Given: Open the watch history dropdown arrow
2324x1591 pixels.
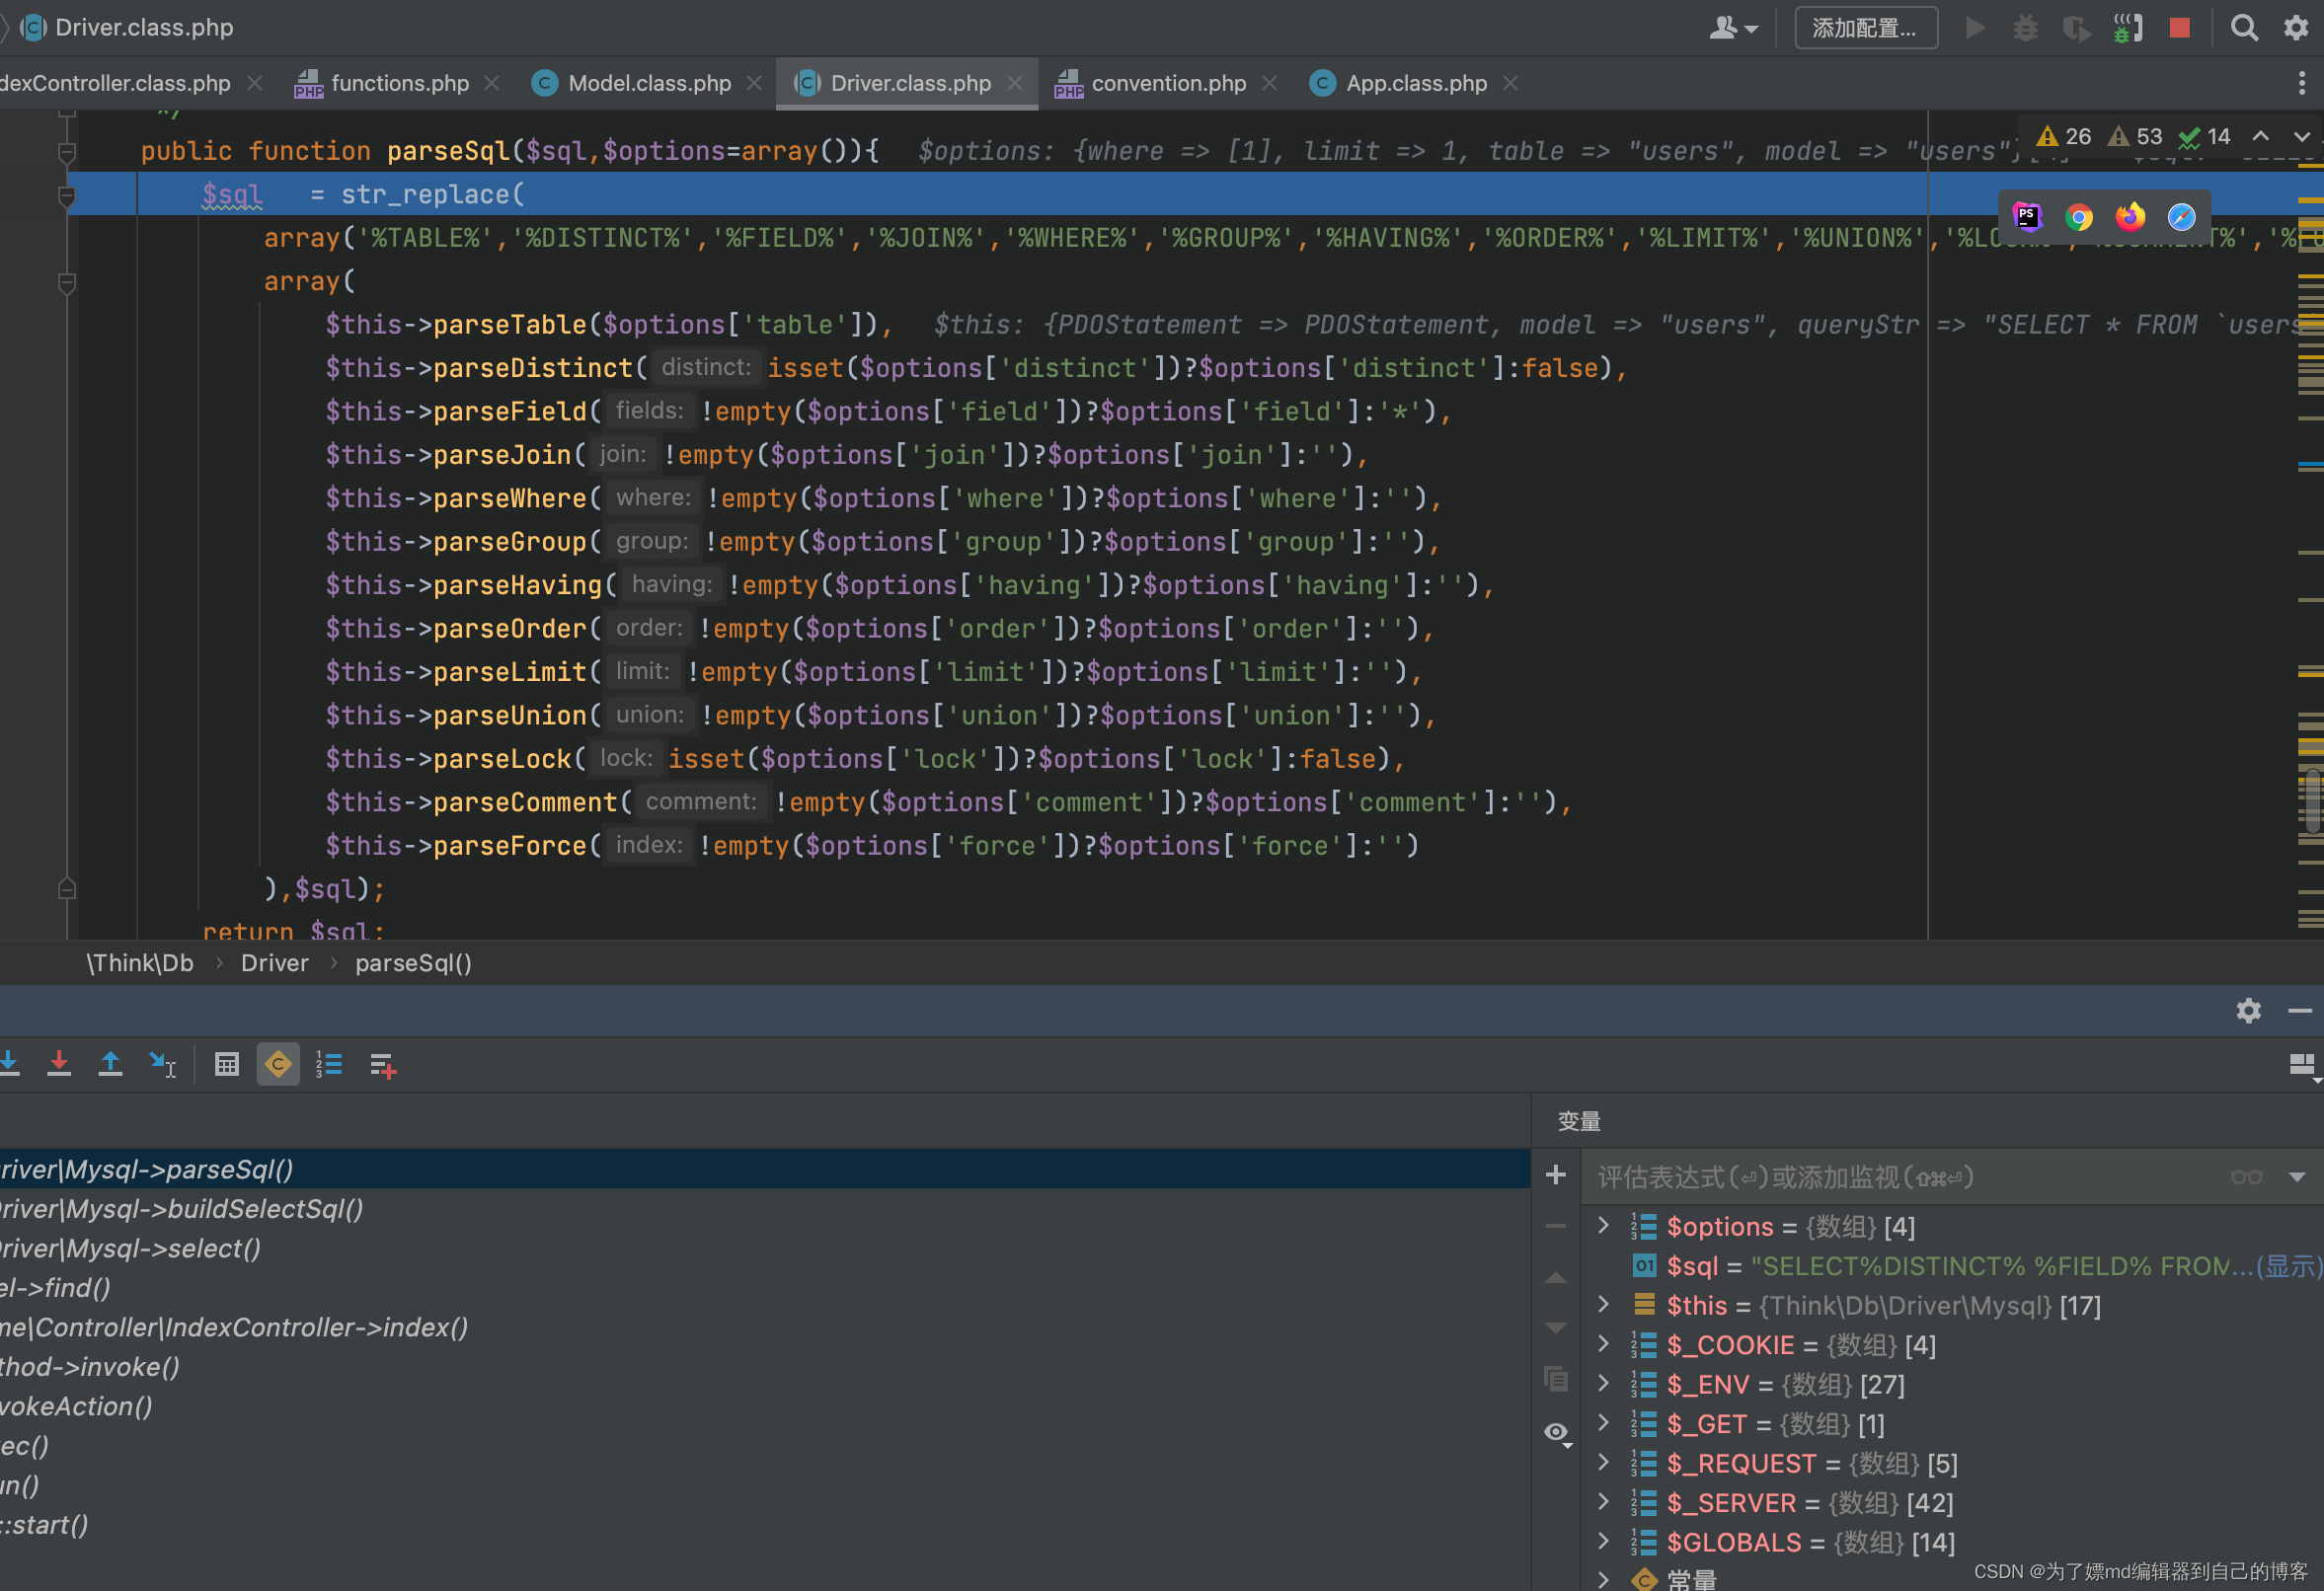Looking at the screenshot, I should pos(2297,1177).
